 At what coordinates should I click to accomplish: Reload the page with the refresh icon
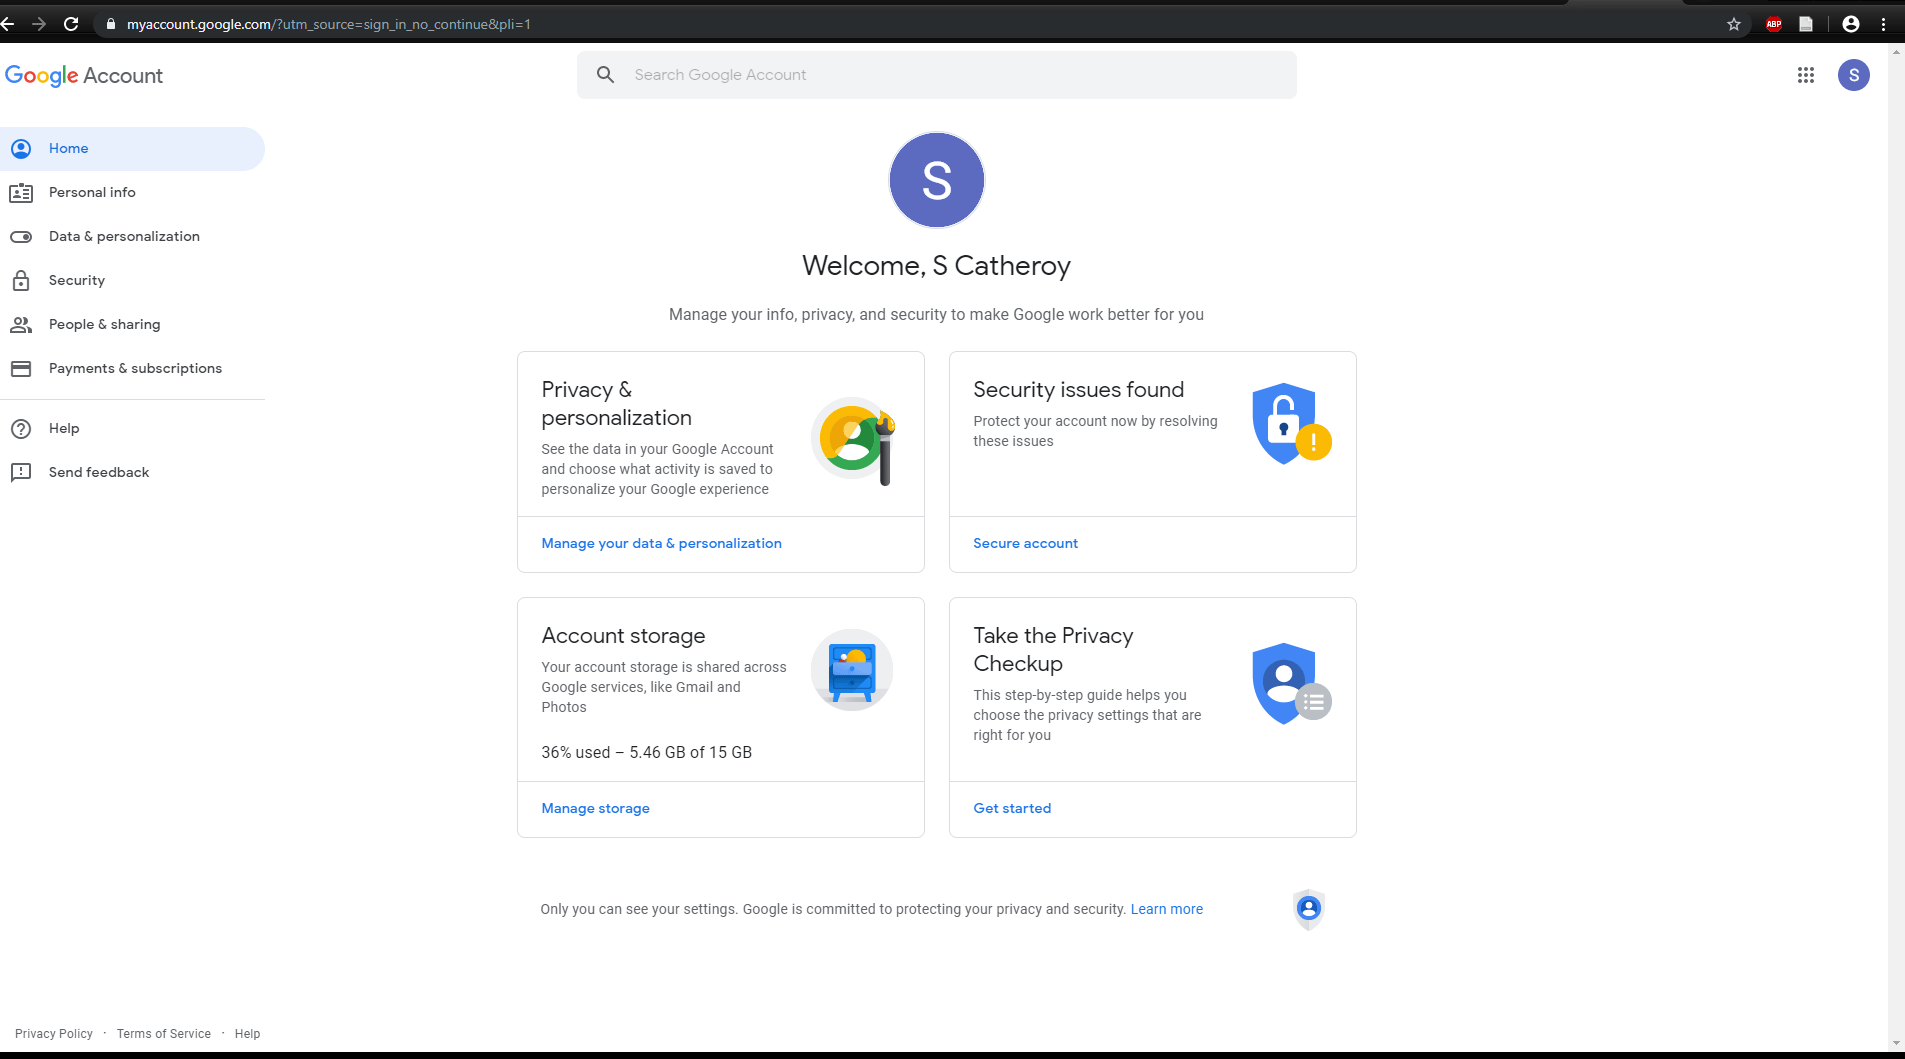[x=71, y=24]
